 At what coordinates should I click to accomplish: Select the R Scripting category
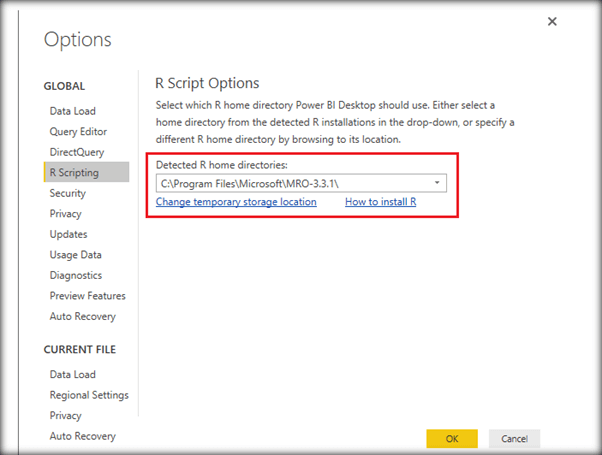(74, 173)
